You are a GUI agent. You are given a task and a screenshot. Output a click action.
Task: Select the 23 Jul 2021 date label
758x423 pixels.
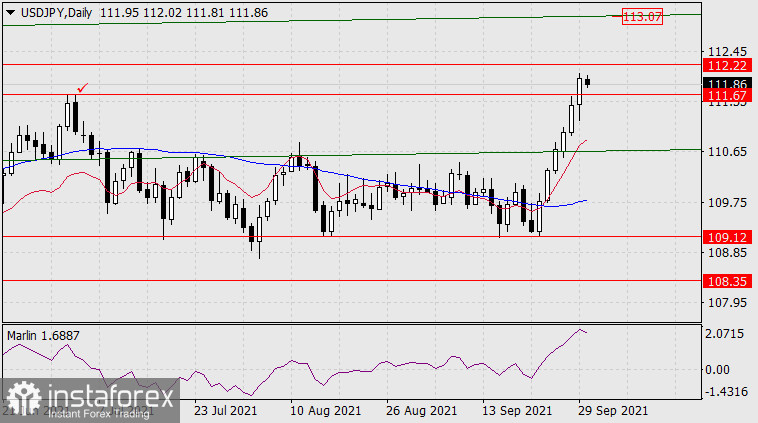coord(226,411)
